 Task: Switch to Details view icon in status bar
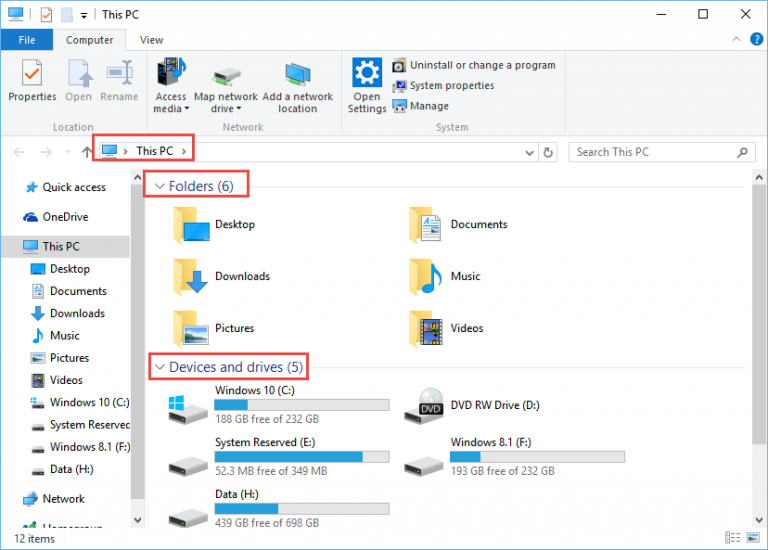[x=733, y=538]
